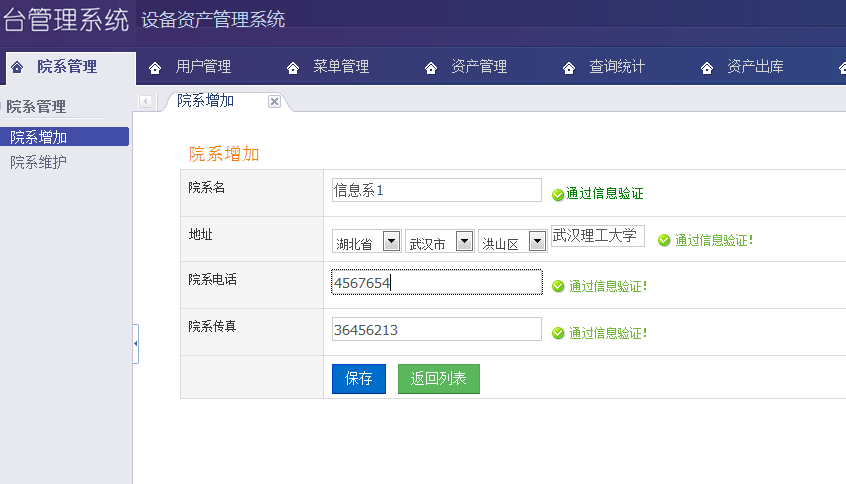Collapse the left sidebar with the splitter arrow

[135, 344]
